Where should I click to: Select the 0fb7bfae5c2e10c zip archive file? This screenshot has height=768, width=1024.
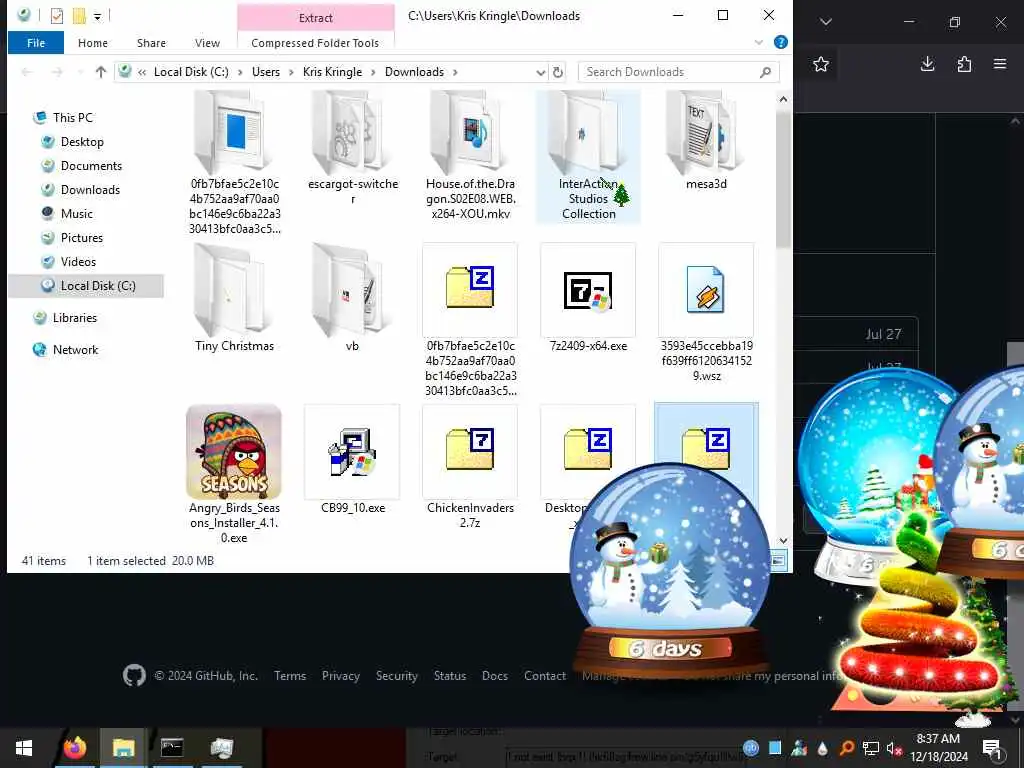click(470, 320)
